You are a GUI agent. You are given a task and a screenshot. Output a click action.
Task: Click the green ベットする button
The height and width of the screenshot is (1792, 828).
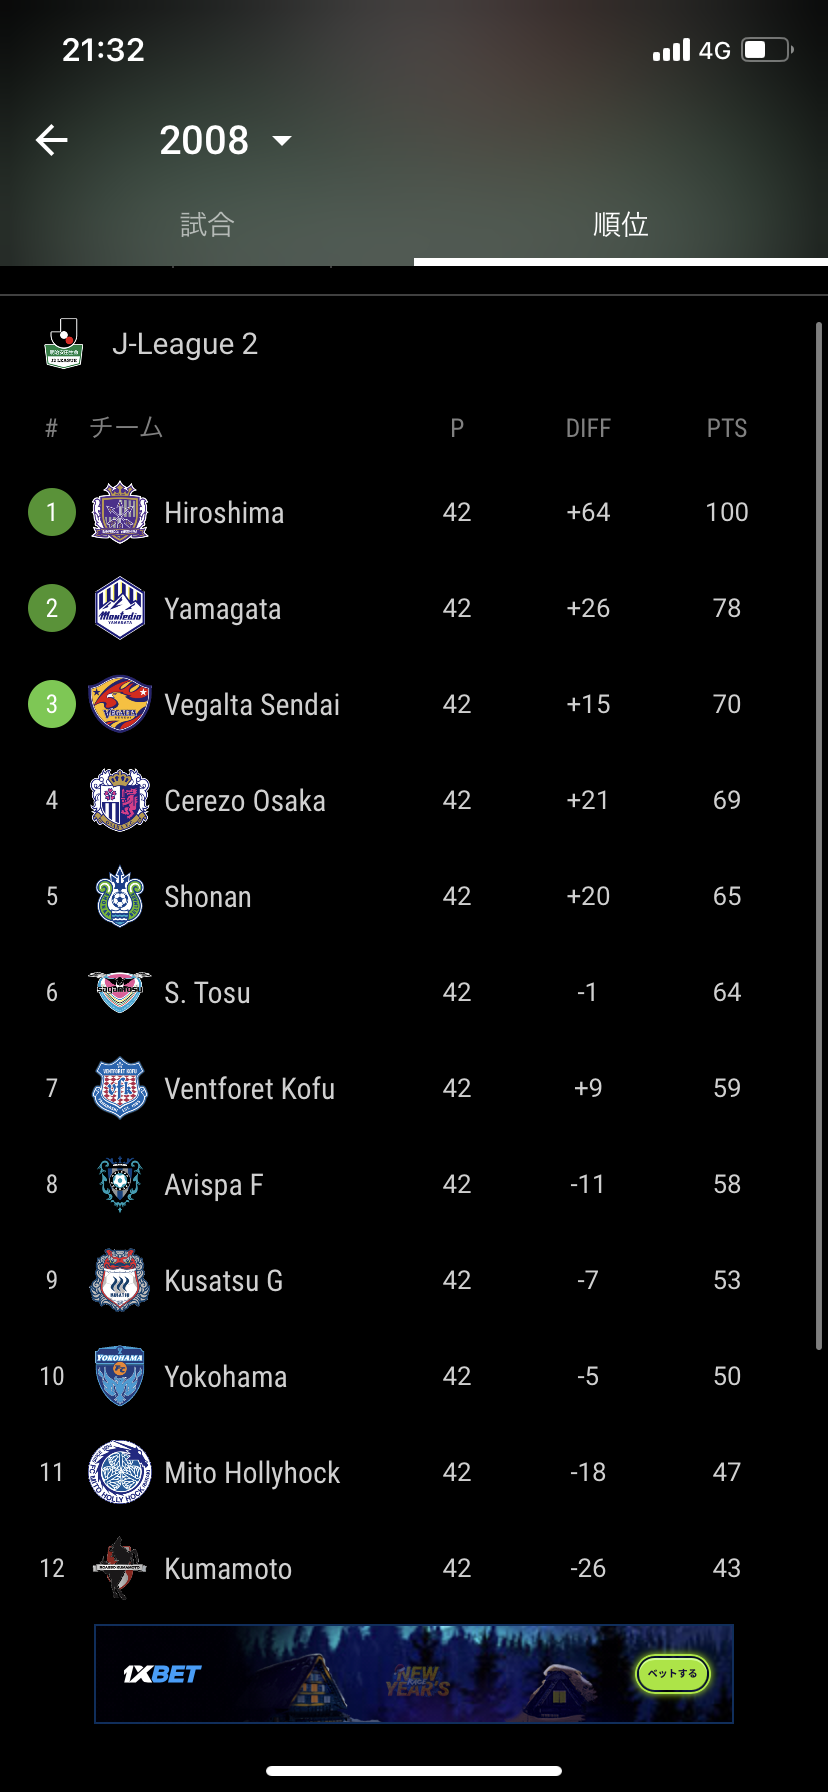tap(673, 1673)
